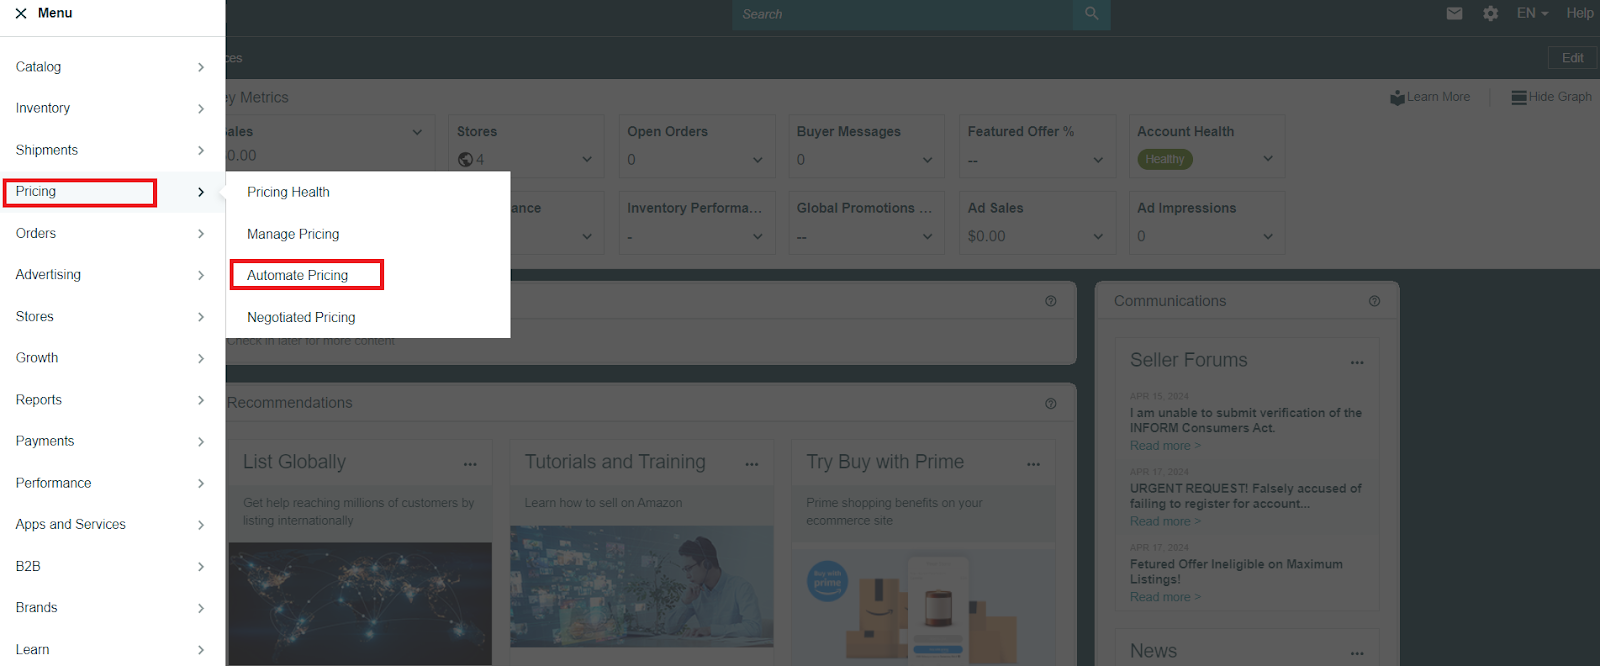Screen dimensions: 1600x666
Task: Close the Menu with the X icon
Action: pos(21,14)
